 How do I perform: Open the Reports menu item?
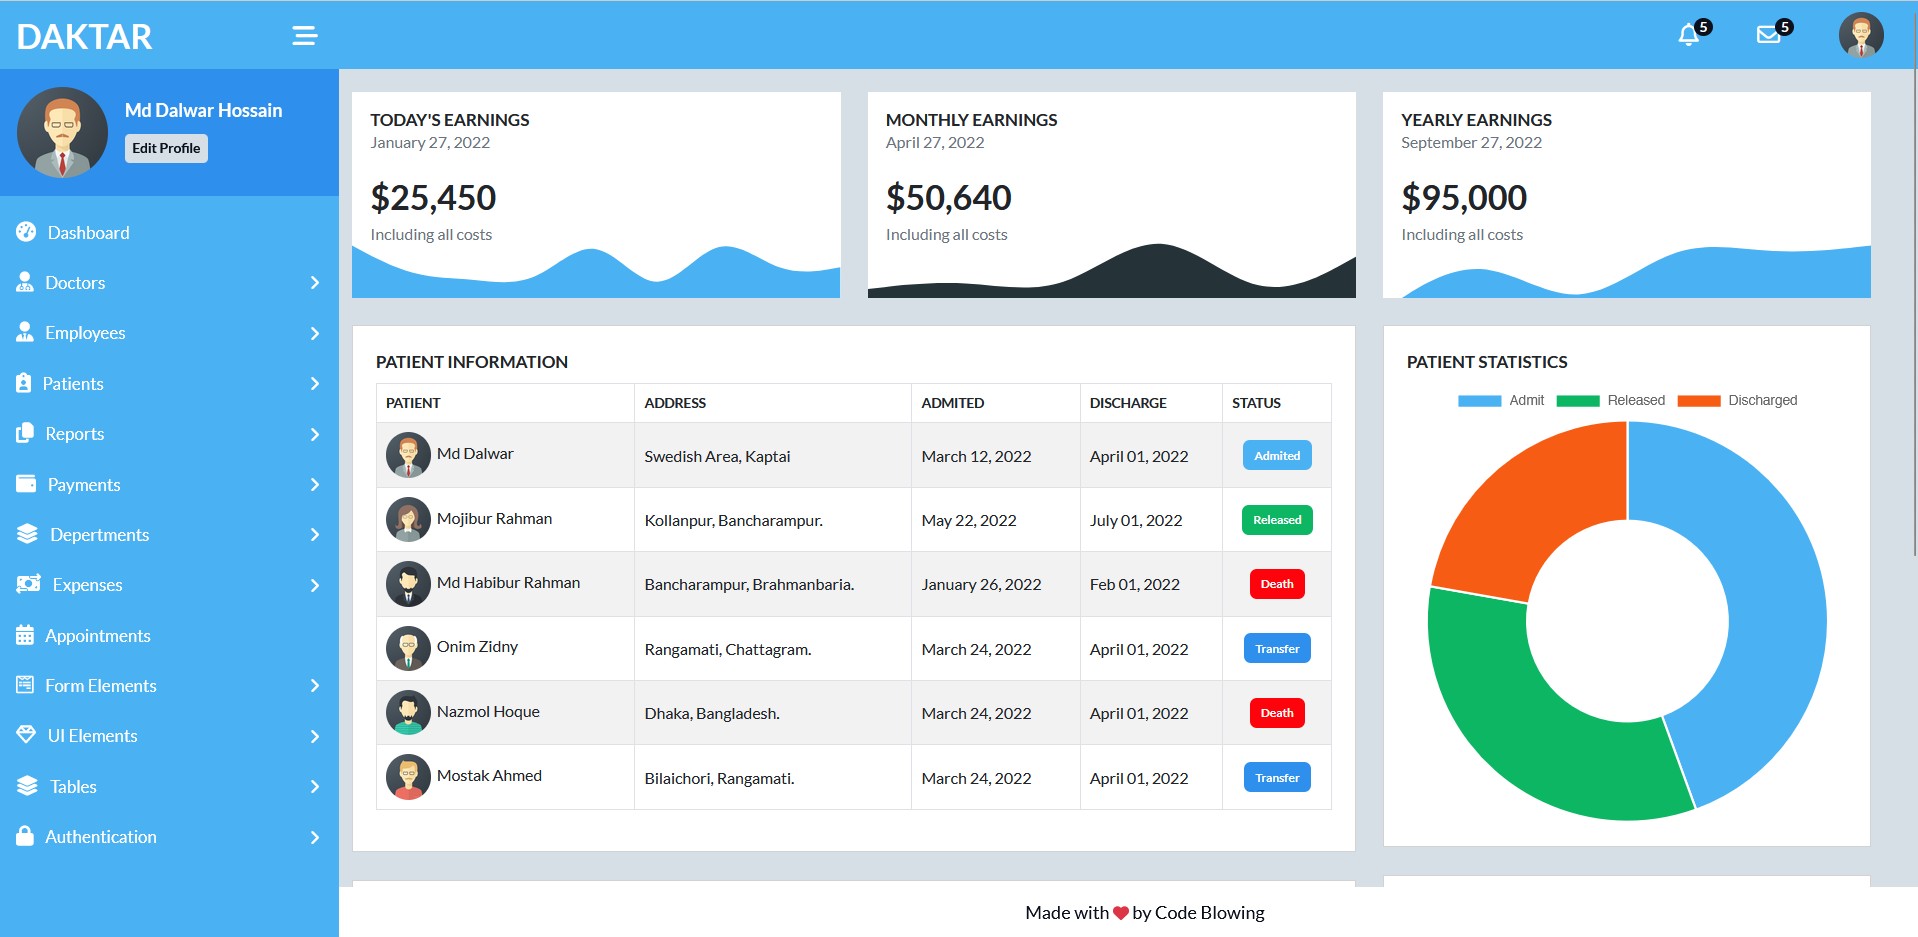coord(75,434)
